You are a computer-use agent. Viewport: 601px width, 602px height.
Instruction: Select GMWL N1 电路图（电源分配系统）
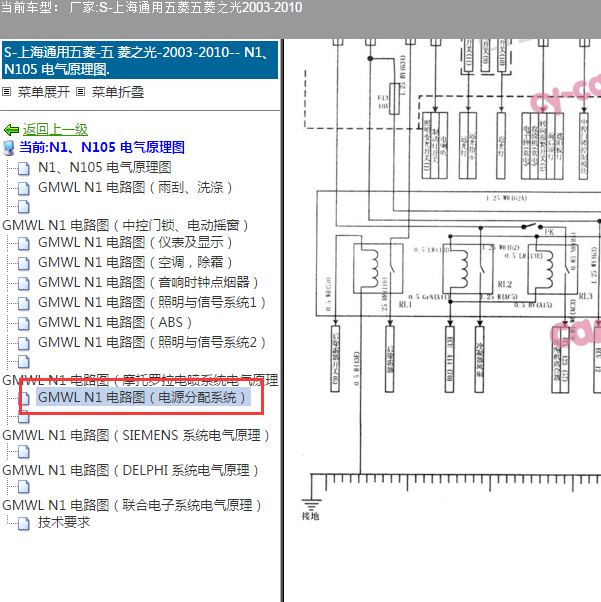click(x=143, y=397)
